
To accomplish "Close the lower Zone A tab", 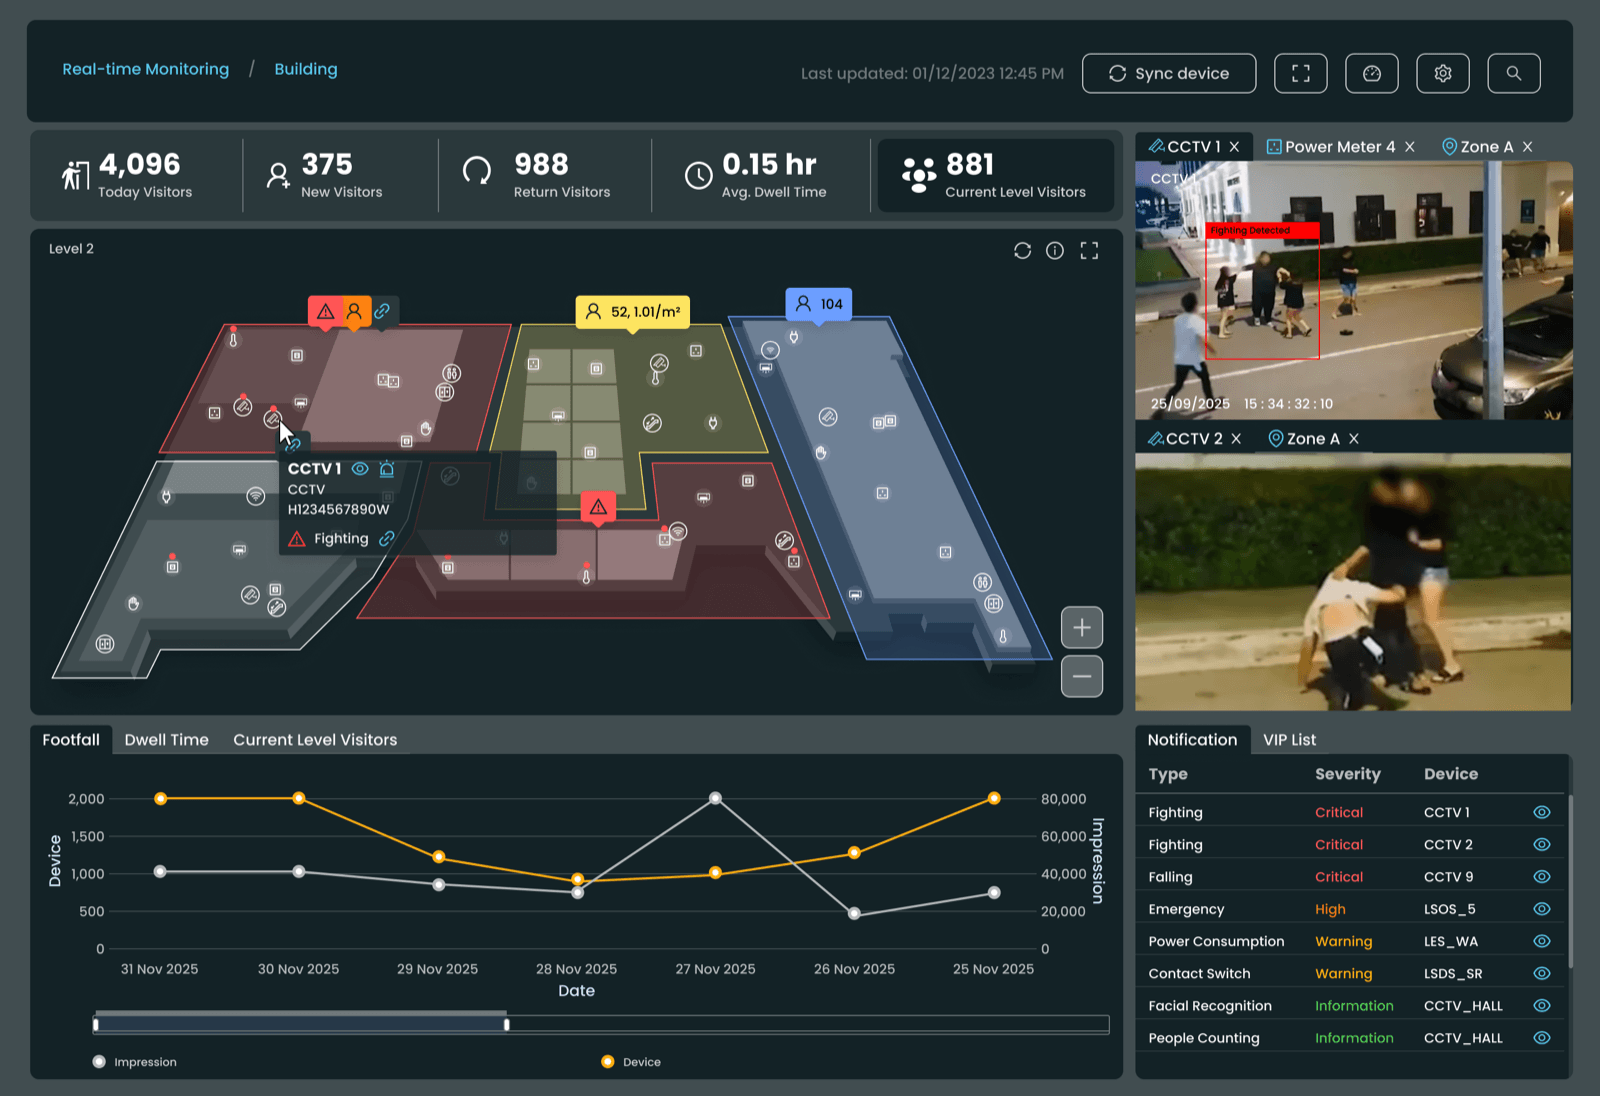I will point(1353,439).
